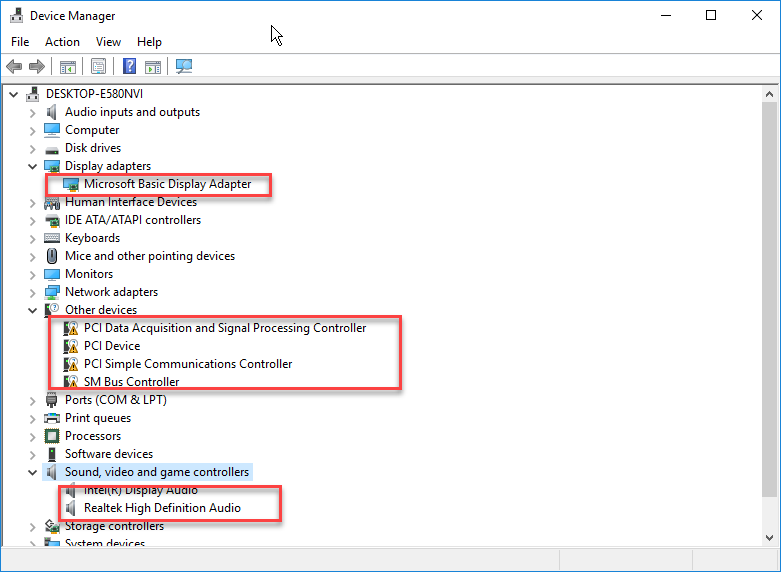Click the Show/Hide Console Tree toolbar icon
This screenshot has width=781, height=572.
(x=68, y=67)
